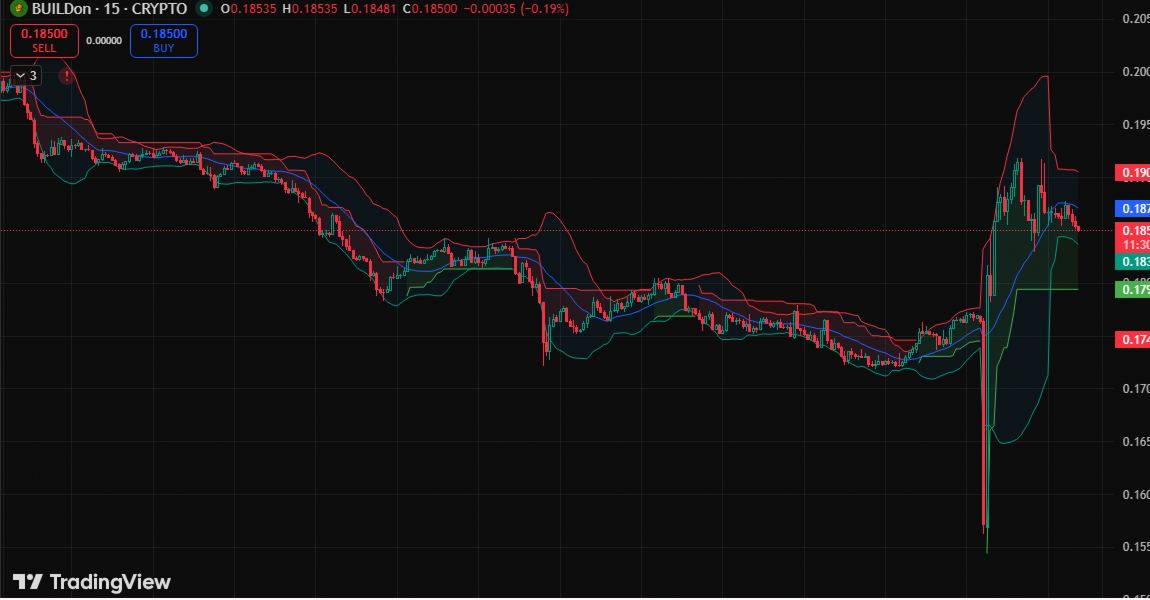Click the red 0.18500 SELL button
This screenshot has width=1150, height=600.
click(x=44, y=40)
